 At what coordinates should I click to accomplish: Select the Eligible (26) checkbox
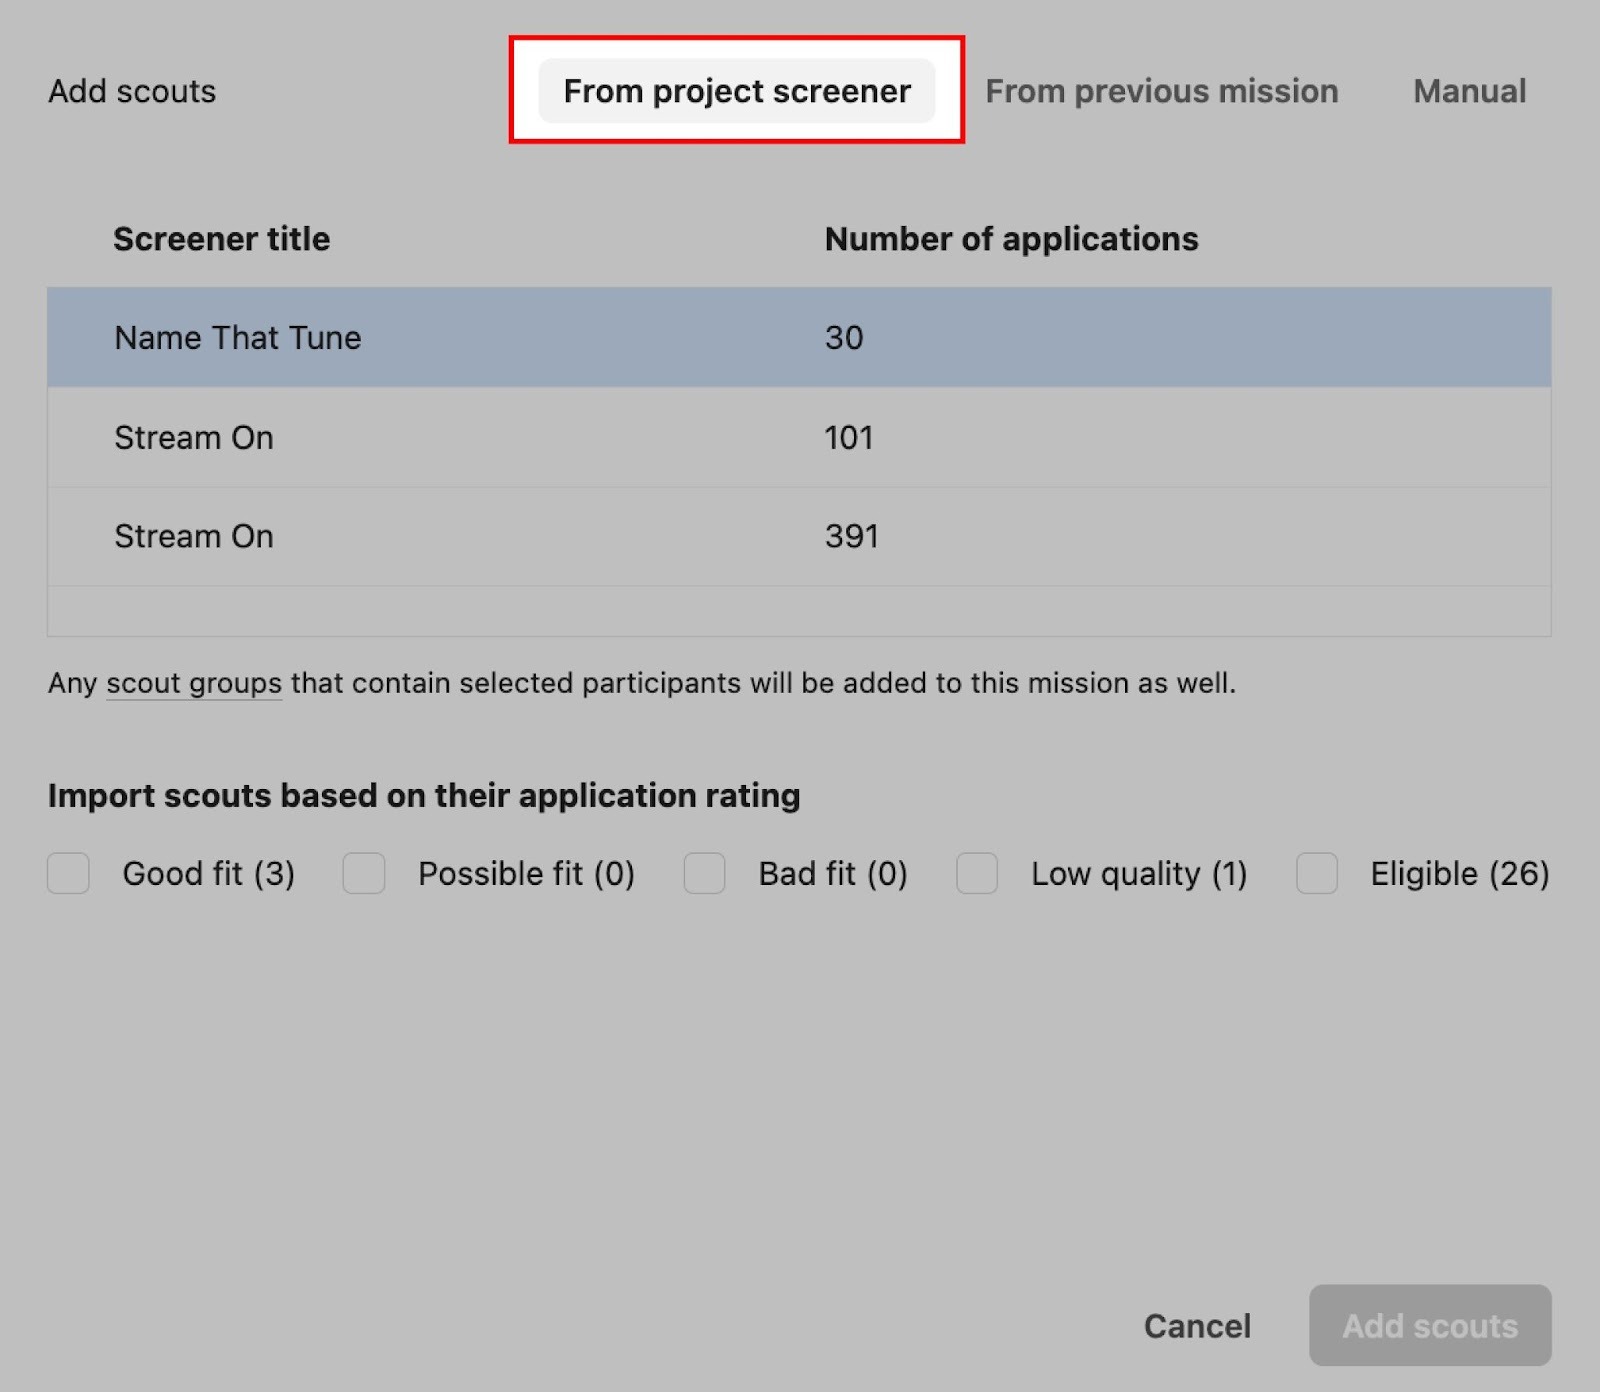[1317, 873]
